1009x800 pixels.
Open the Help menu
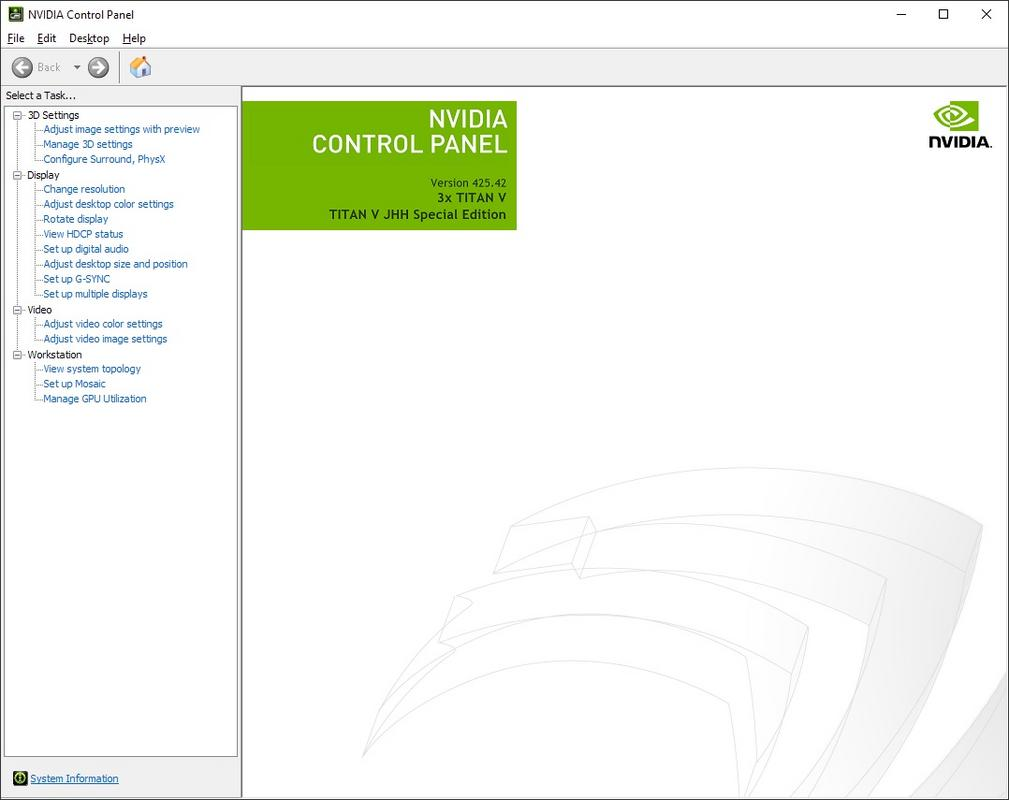pos(134,38)
